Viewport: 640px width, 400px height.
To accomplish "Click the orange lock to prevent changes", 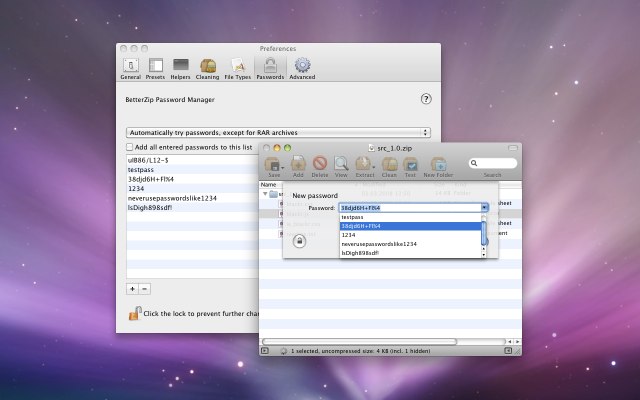I will (x=133, y=313).
